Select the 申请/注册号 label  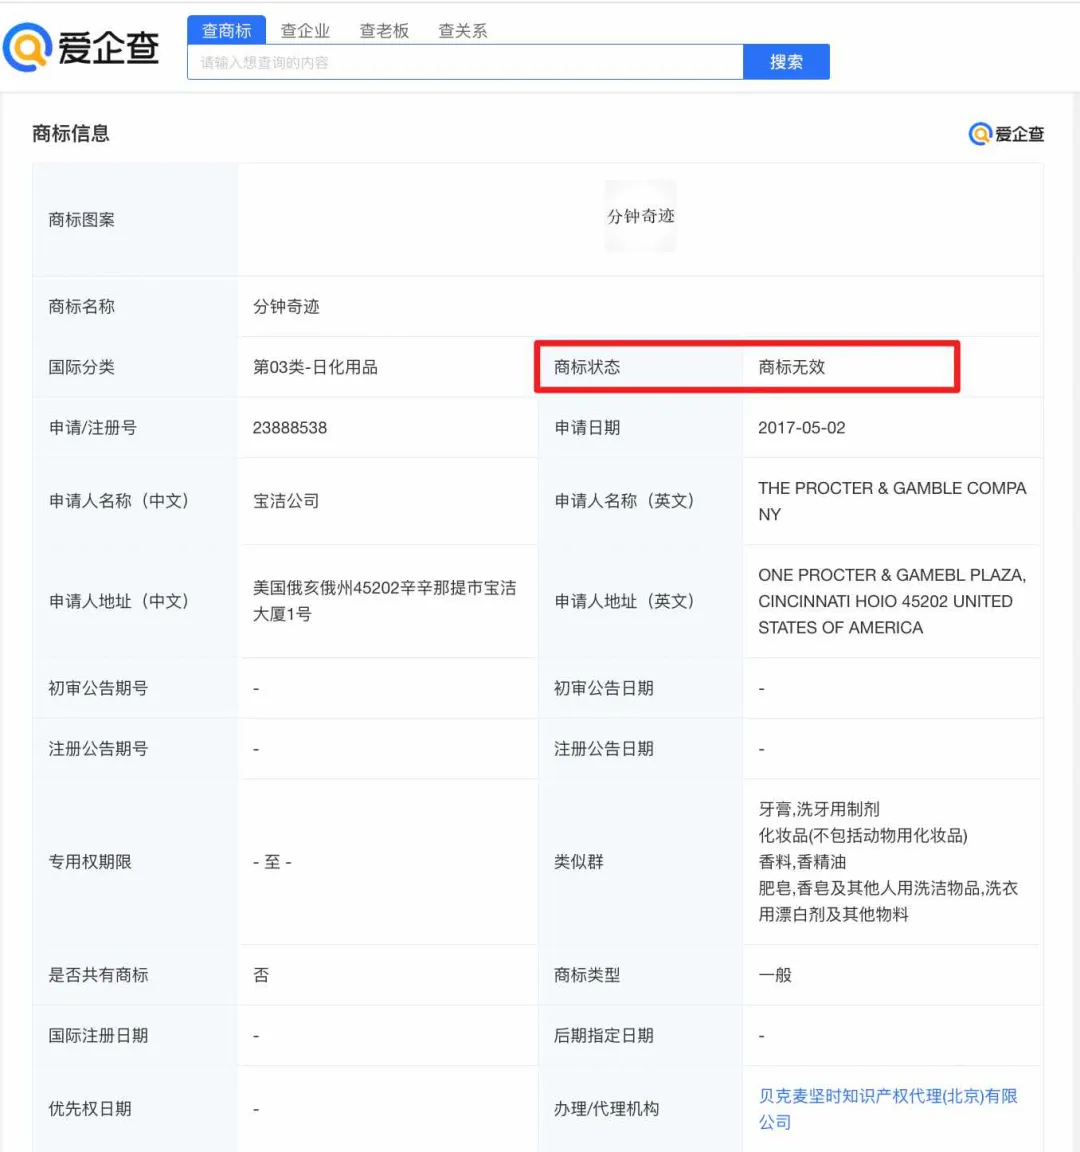click(x=93, y=428)
